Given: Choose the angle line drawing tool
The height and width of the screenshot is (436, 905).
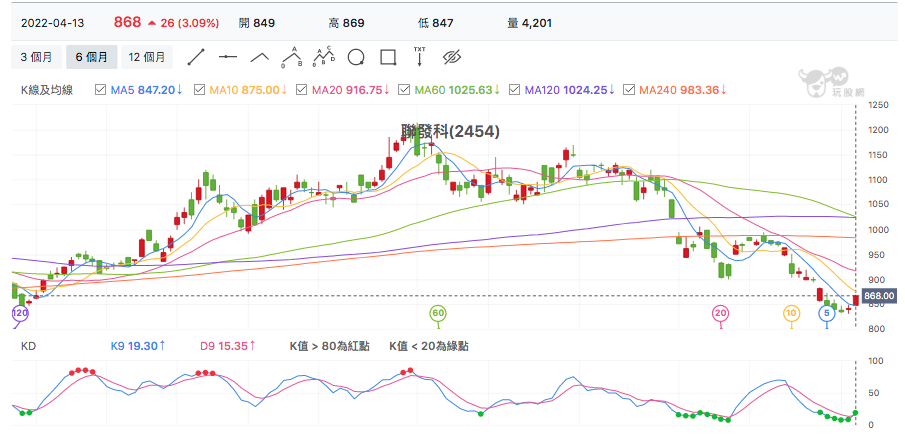Looking at the screenshot, I should (260, 57).
